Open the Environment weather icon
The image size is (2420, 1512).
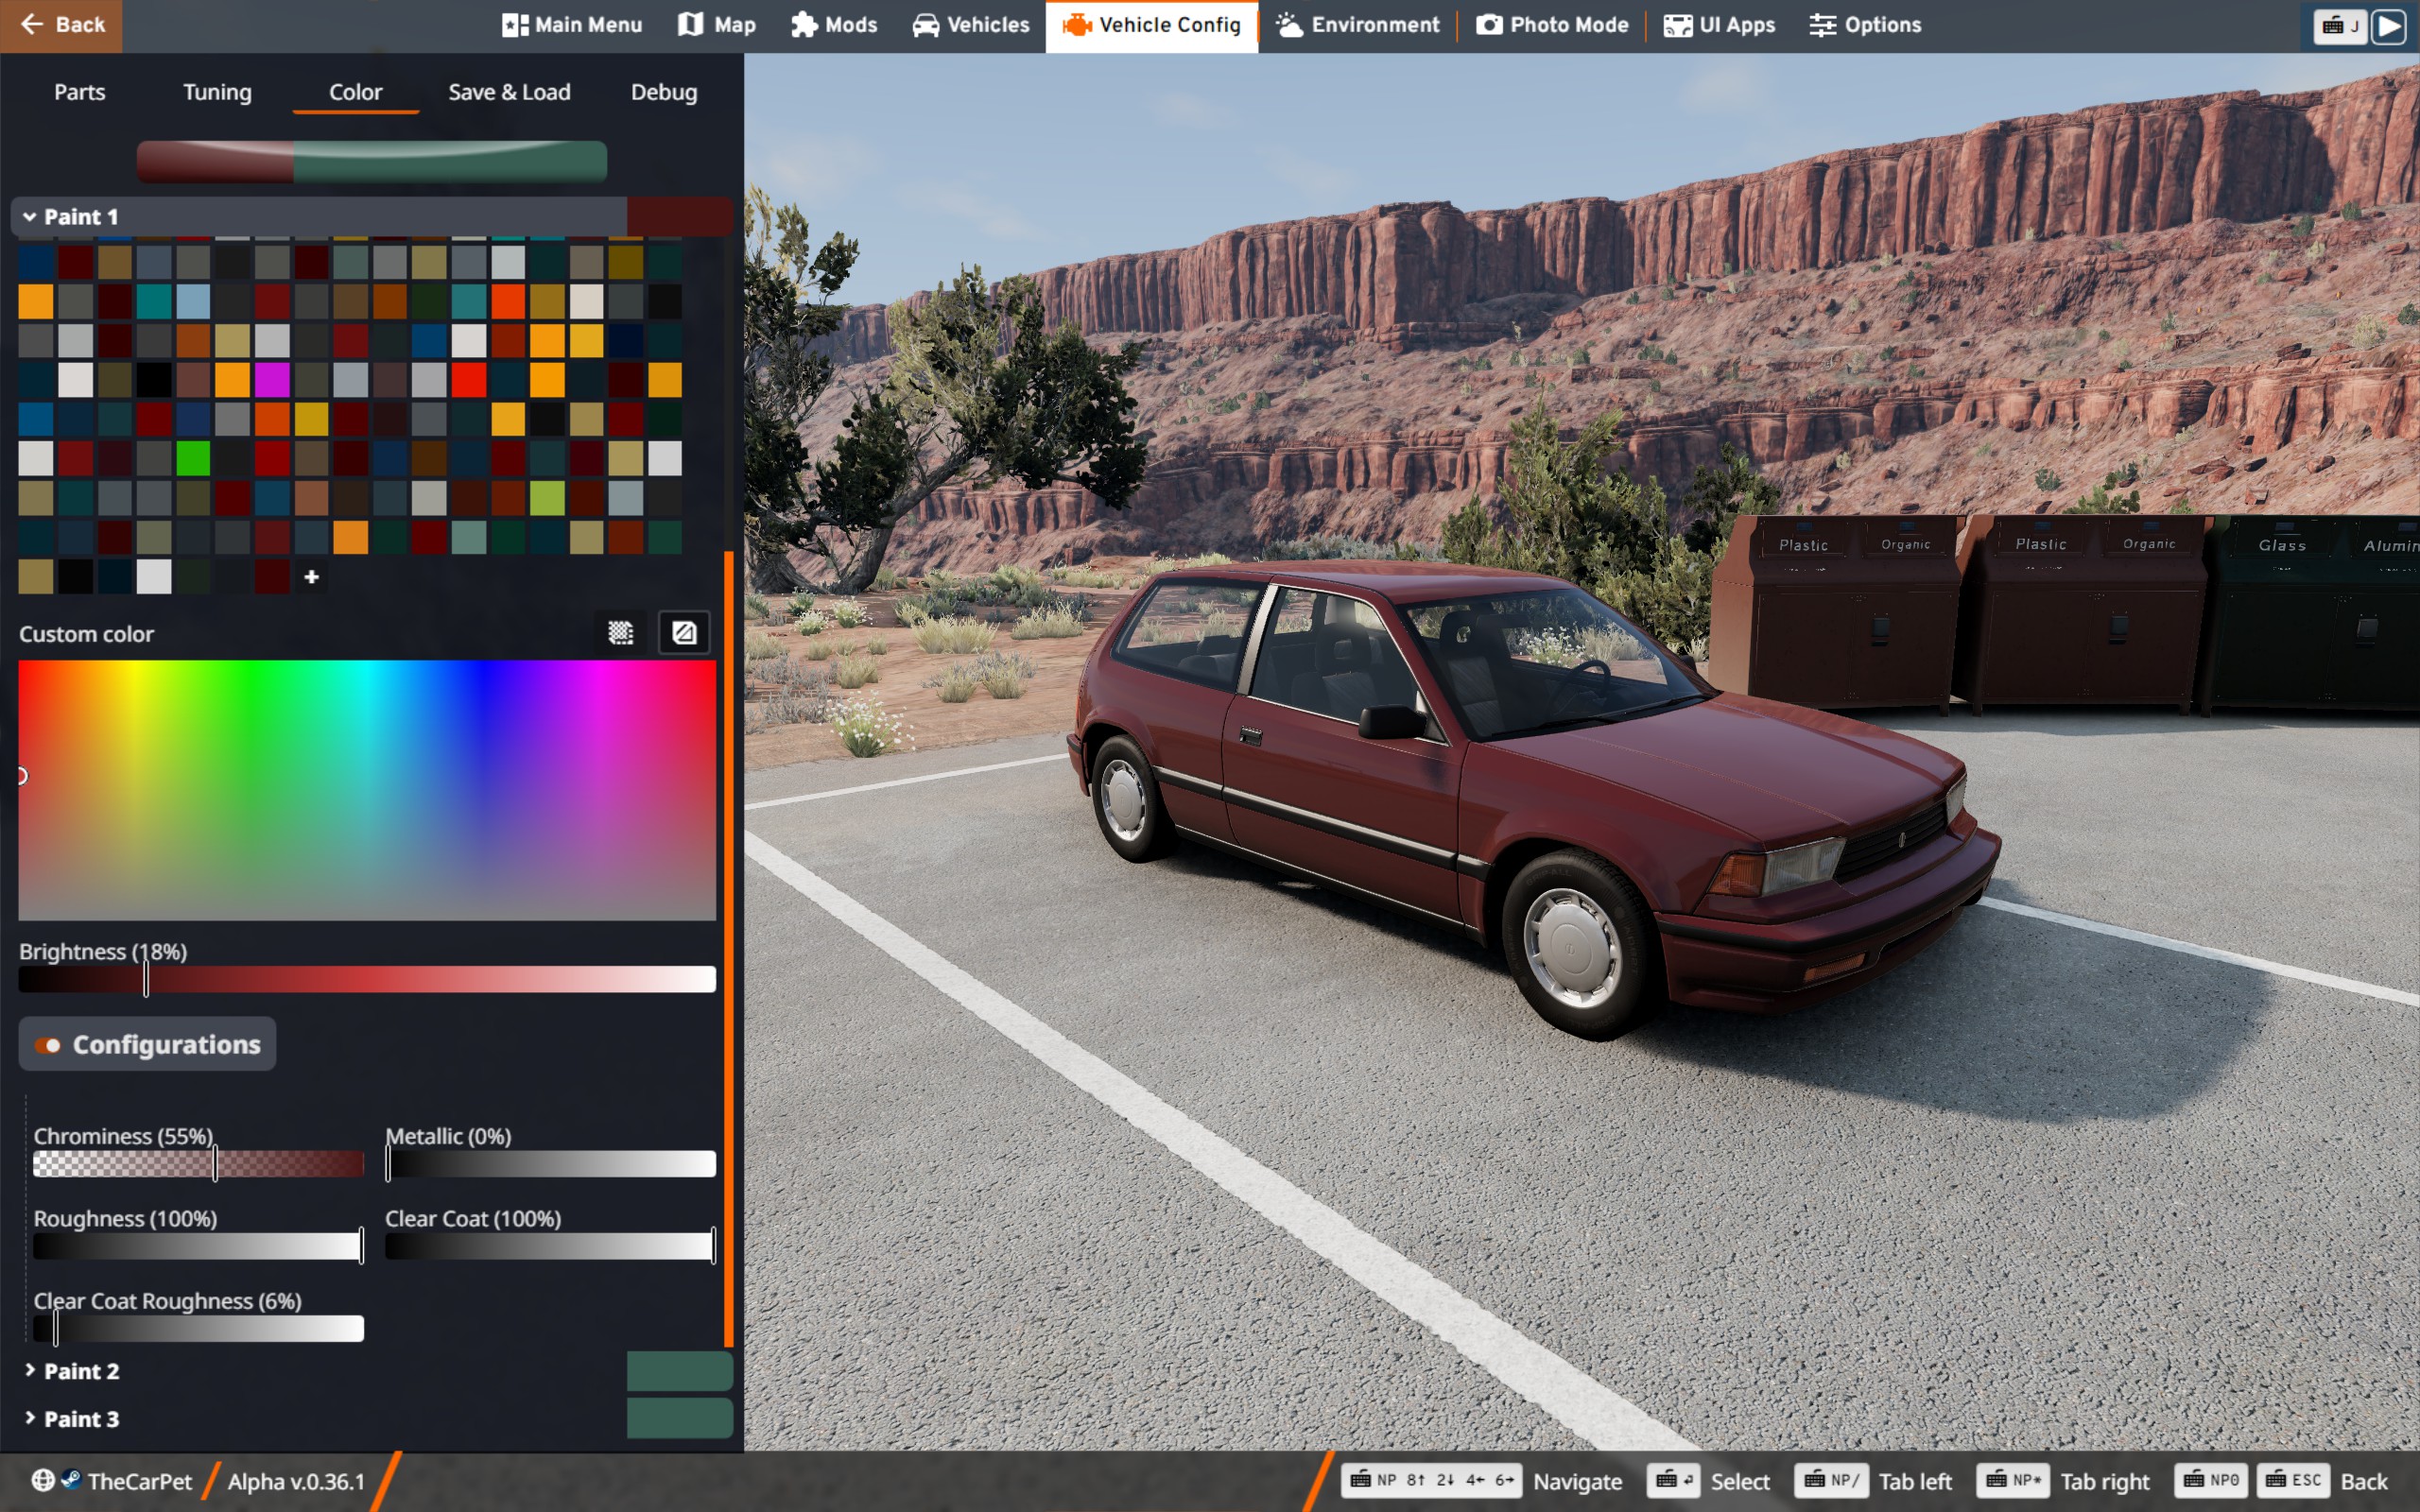tap(1290, 25)
